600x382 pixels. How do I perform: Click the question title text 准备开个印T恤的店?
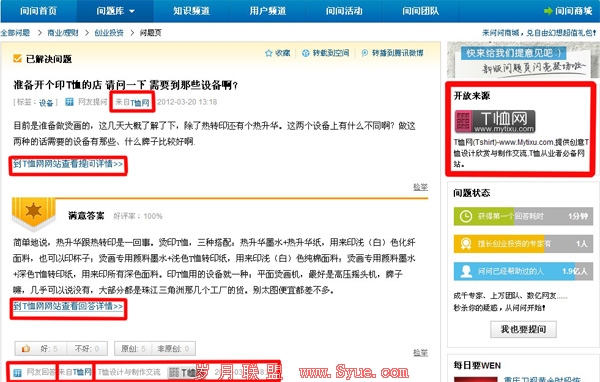pyautogui.click(x=126, y=85)
